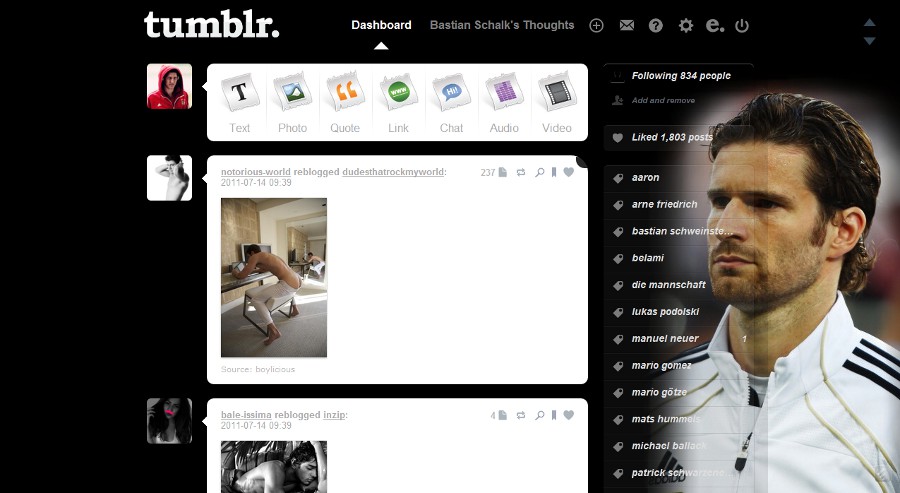Follow the 'boylicious' source link
The width and height of the screenshot is (900, 493).
(275, 370)
